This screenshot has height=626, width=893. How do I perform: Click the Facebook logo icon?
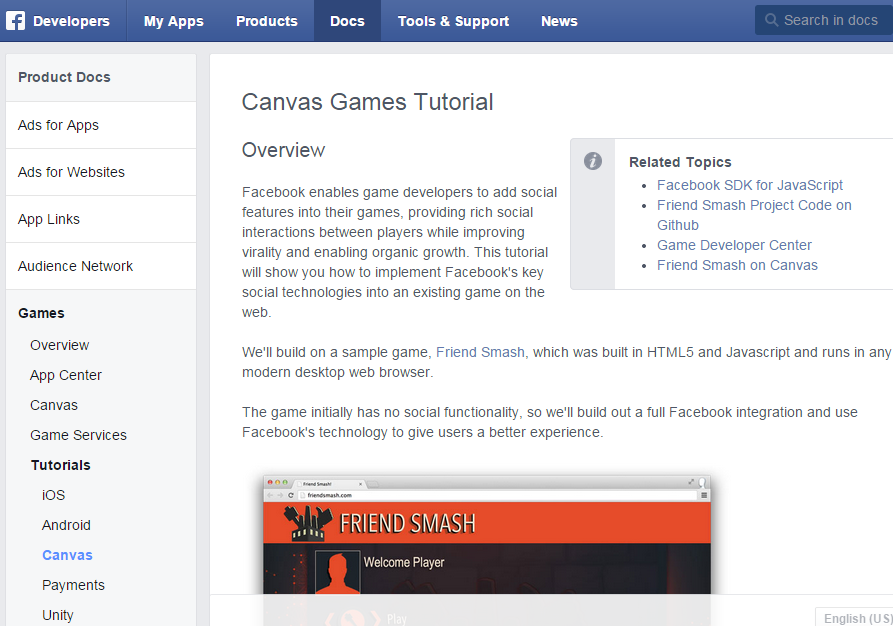[x=15, y=21]
